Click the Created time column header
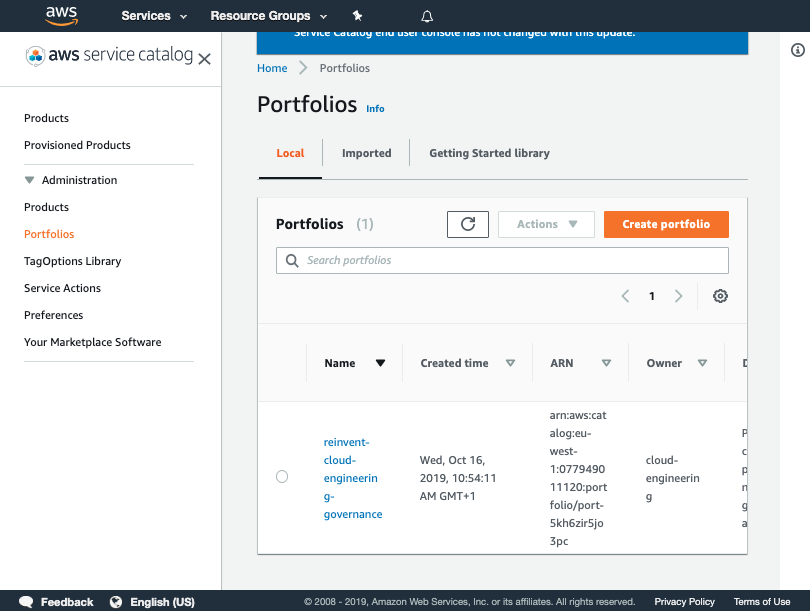The width and height of the screenshot is (810, 611). pos(454,363)
